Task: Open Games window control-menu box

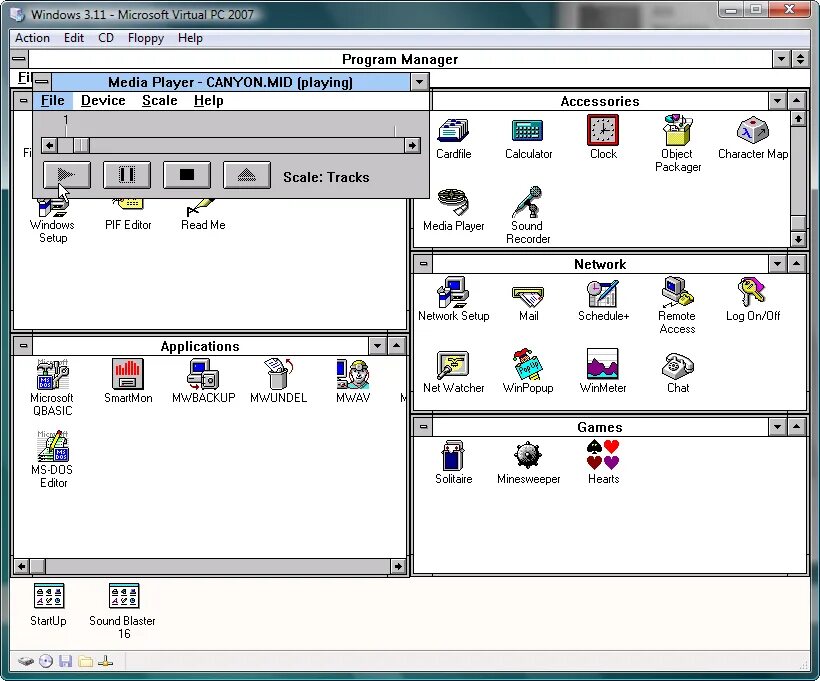Action: 423,427
